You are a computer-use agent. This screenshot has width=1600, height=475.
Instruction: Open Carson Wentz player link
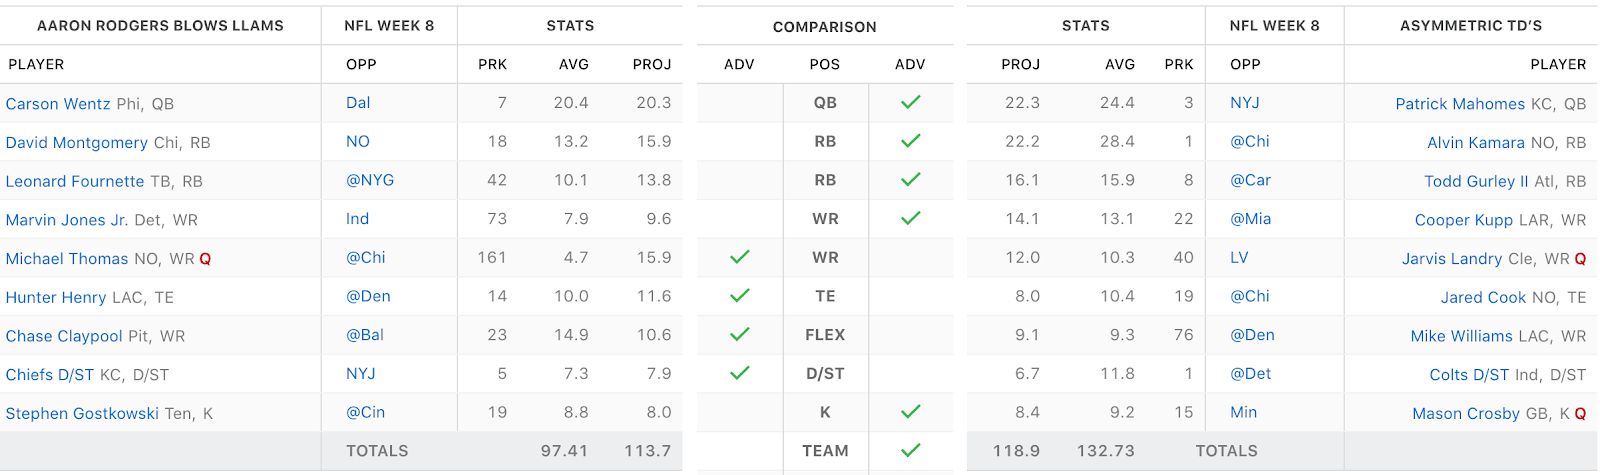(x=58, y=104)
